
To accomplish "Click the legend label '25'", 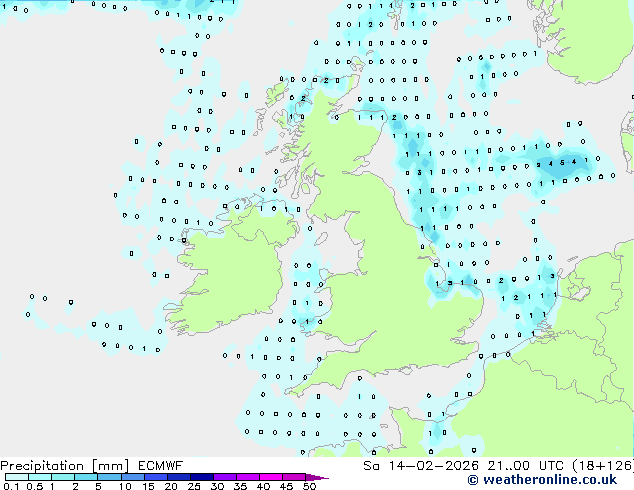I will (x=194, y=486).
